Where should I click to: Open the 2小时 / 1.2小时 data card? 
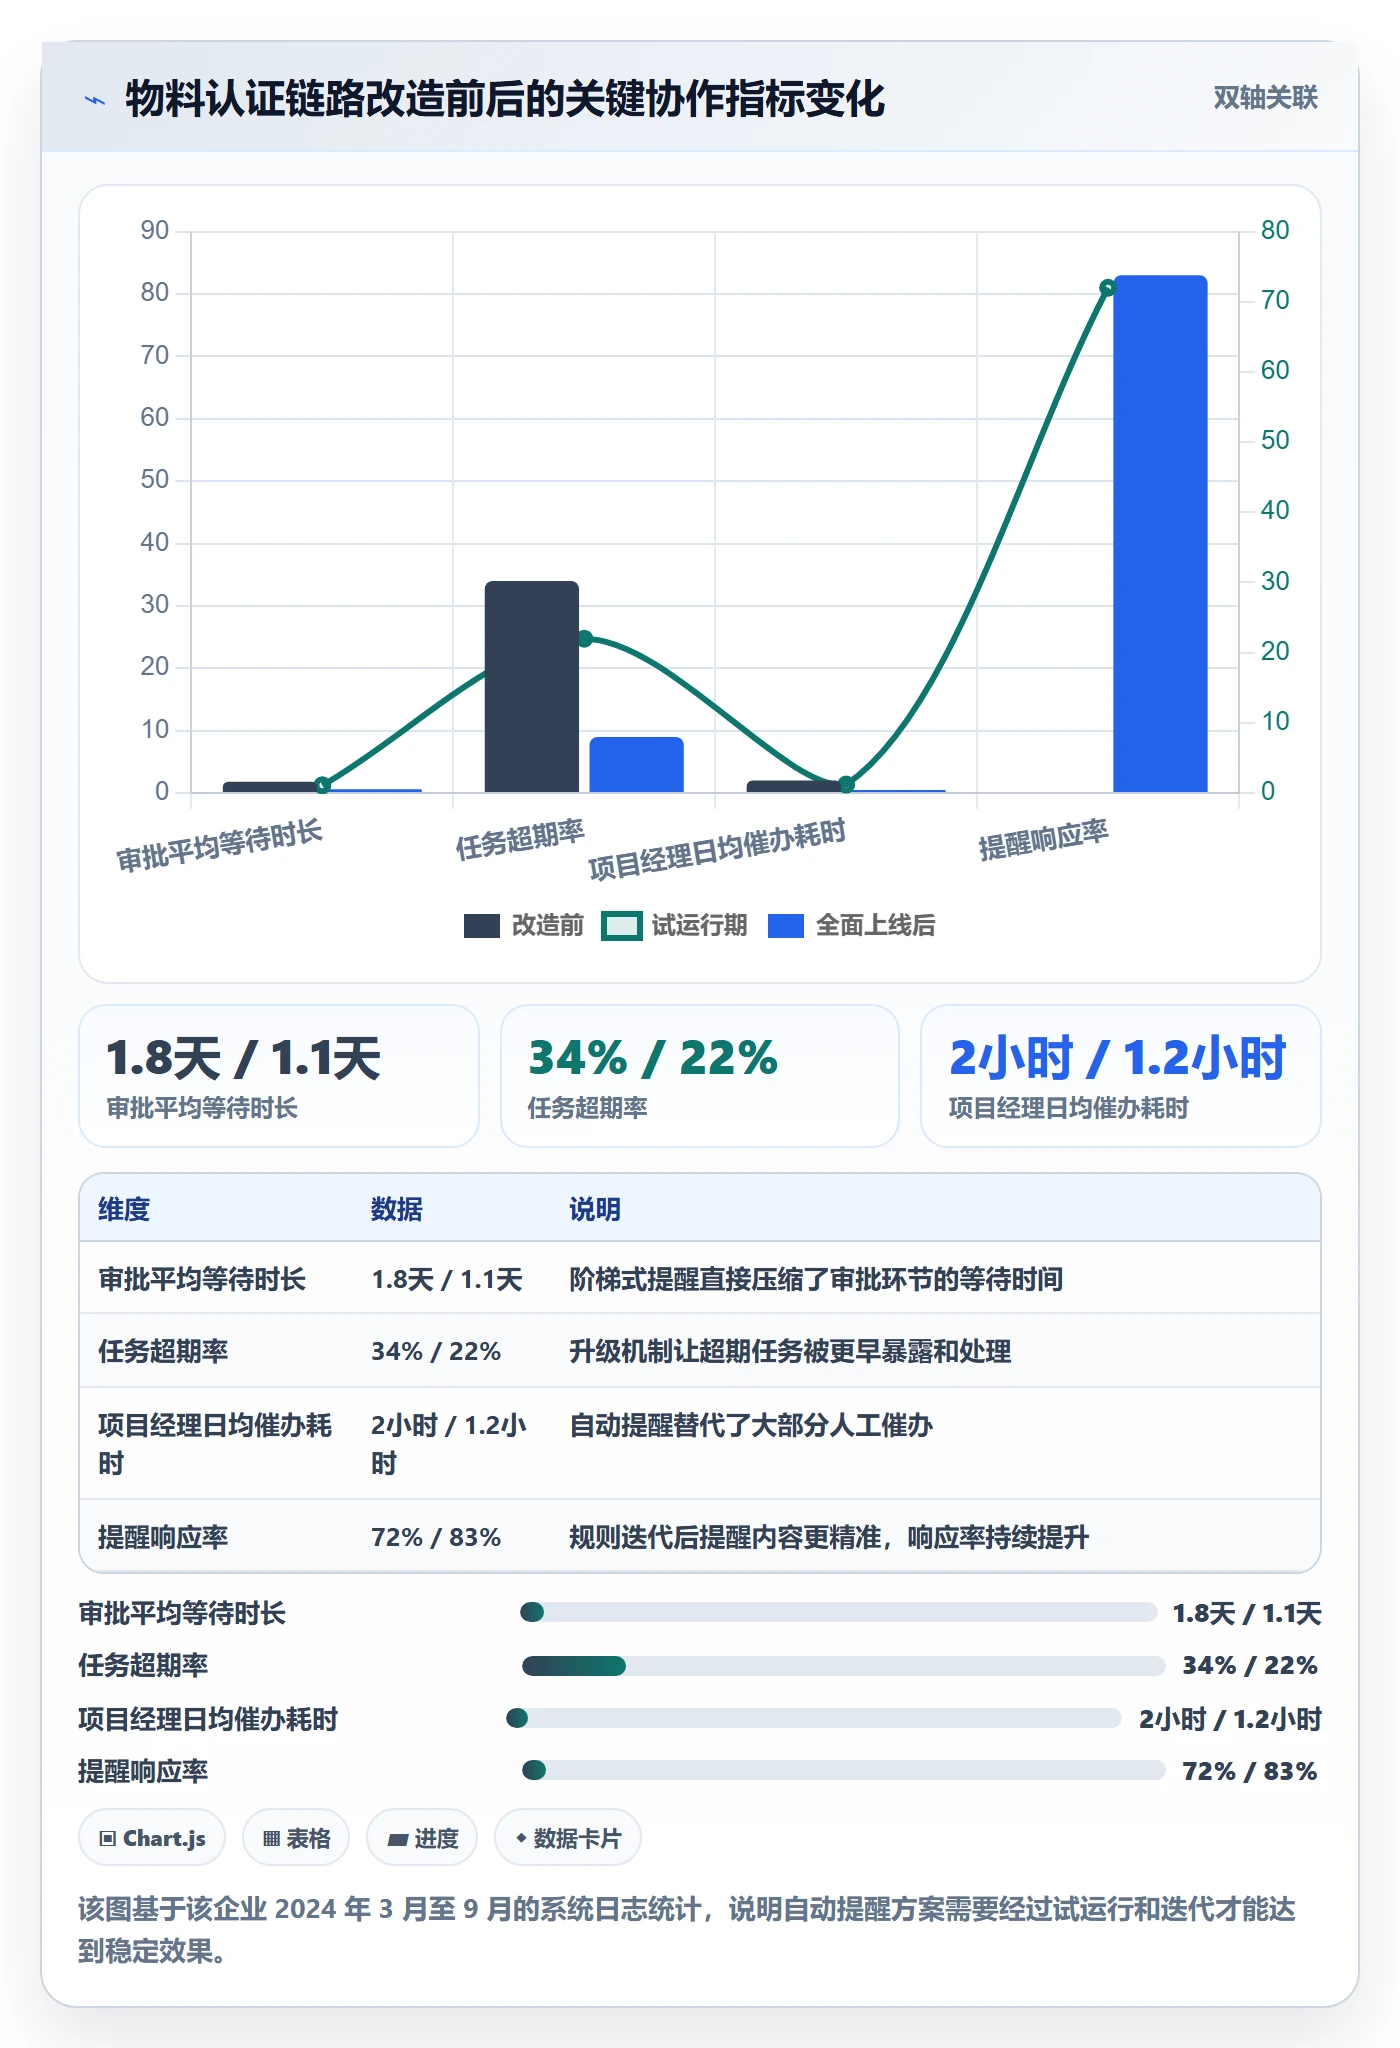(x=1121, y=1076)
